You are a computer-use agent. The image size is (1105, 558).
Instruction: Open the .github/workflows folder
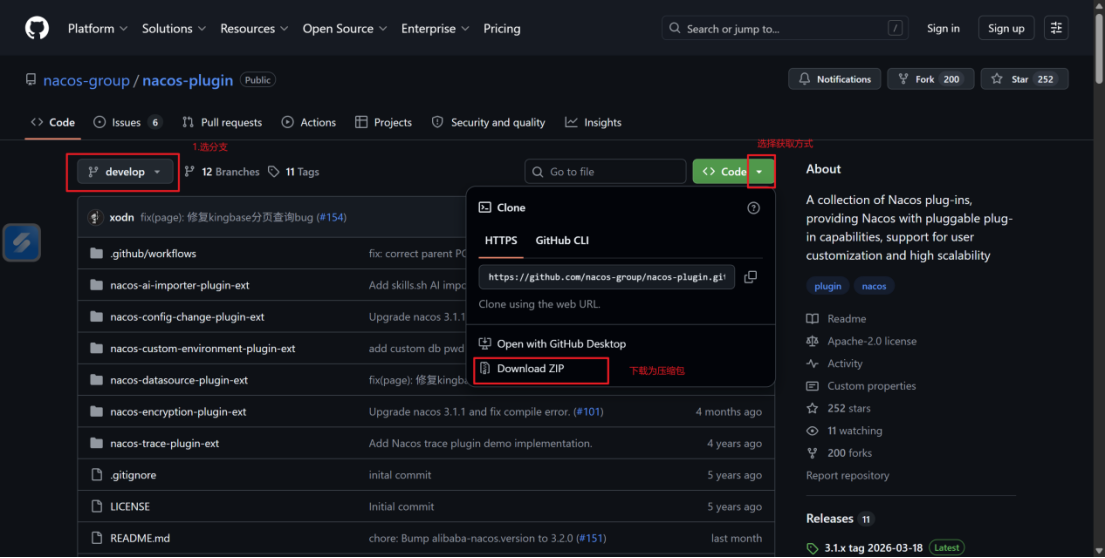pyautogui.click(x=153, y=254)
